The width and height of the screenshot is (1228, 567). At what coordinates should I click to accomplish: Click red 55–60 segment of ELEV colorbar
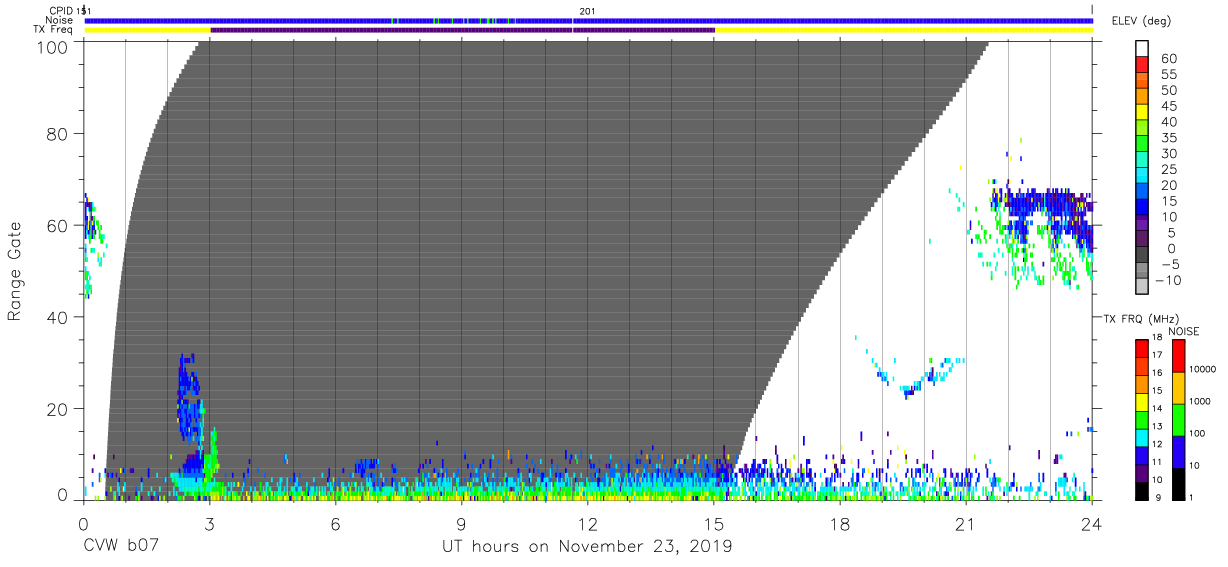1144,64
